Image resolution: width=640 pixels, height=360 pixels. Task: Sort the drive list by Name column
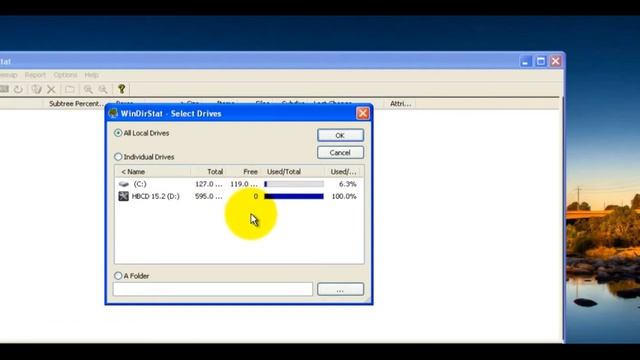pos(153,172)
